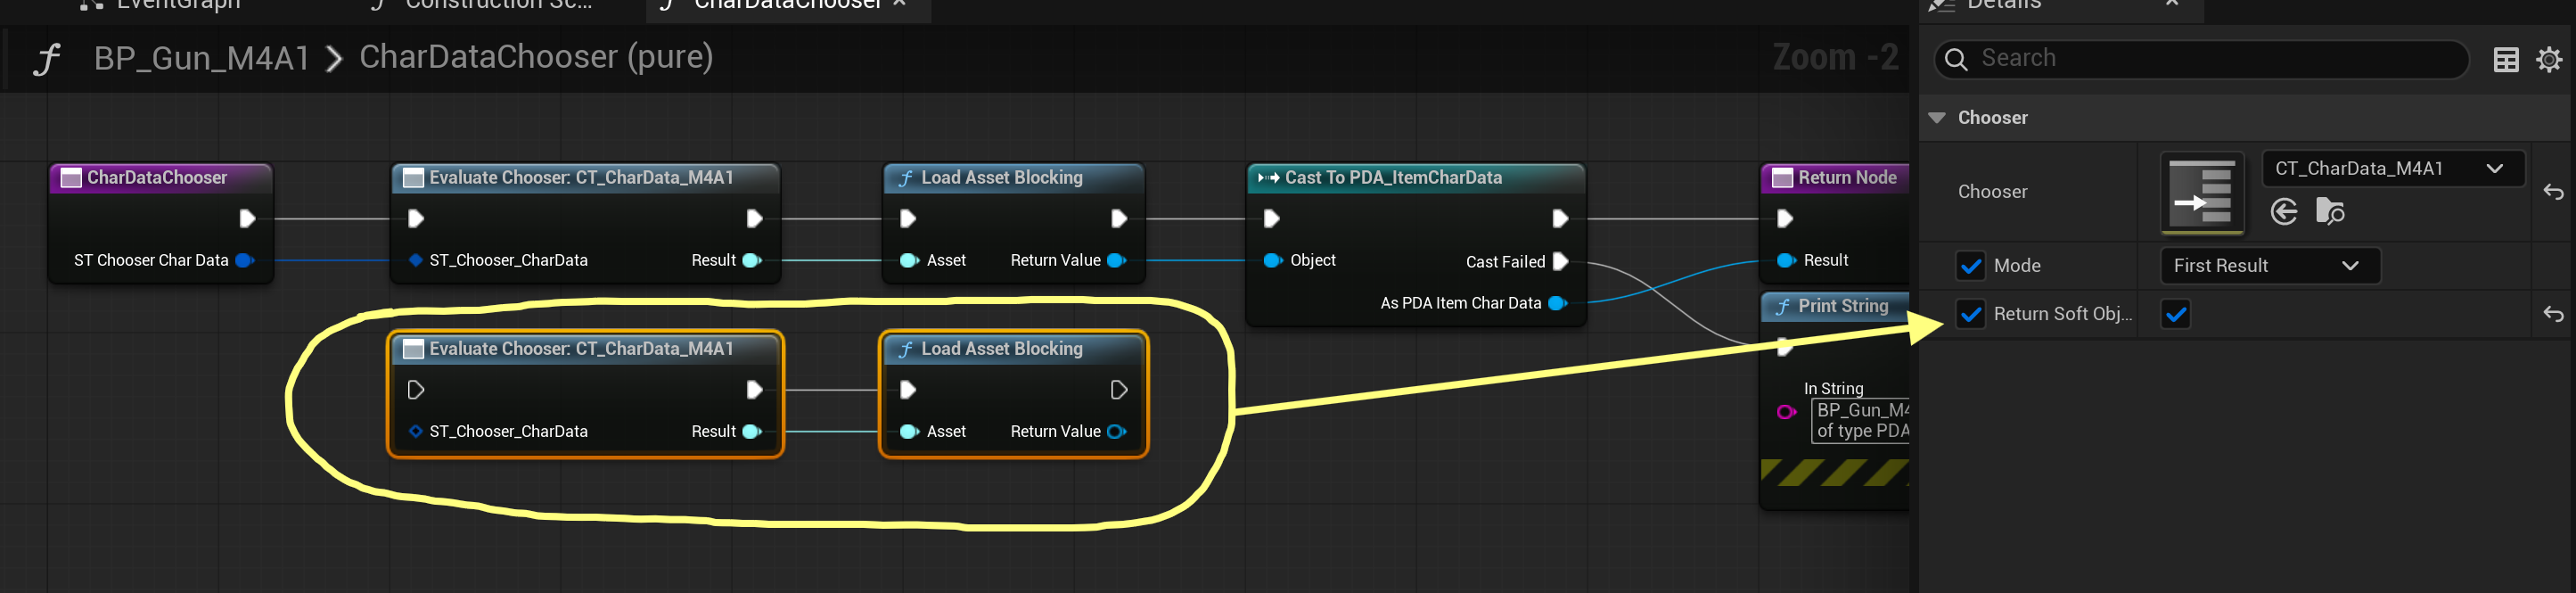Open the CT_CharData_M4A1 asset dropdown
The width and height of the screenshot is (2576, 593).
point(2392,169)
